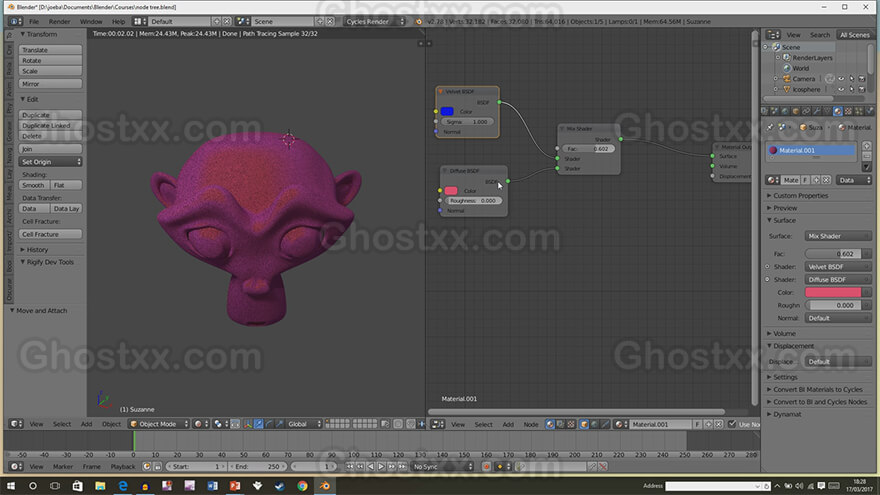Play the animation forward
The height and width of the screenshot is (495, 880).
click(381, 466)
